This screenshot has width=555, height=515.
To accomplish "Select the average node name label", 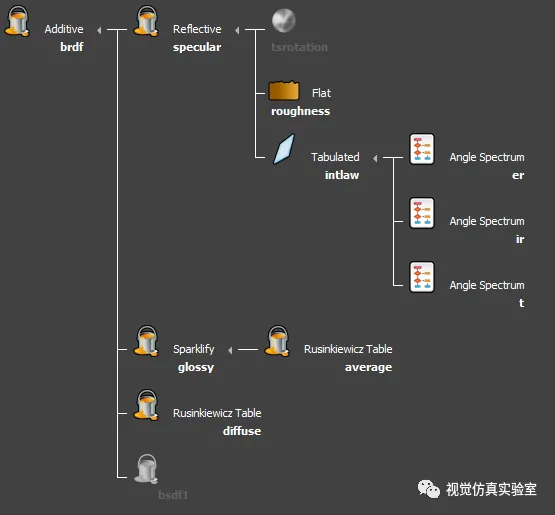I will pyautogui.click(x=368, y=367).
